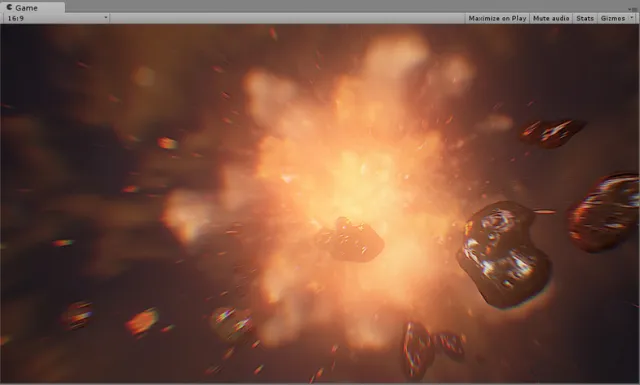Viewport: 640px width, 385px height.
Task: Expand the Gizmos dropdown arrow
Action: tap(632, 18)
